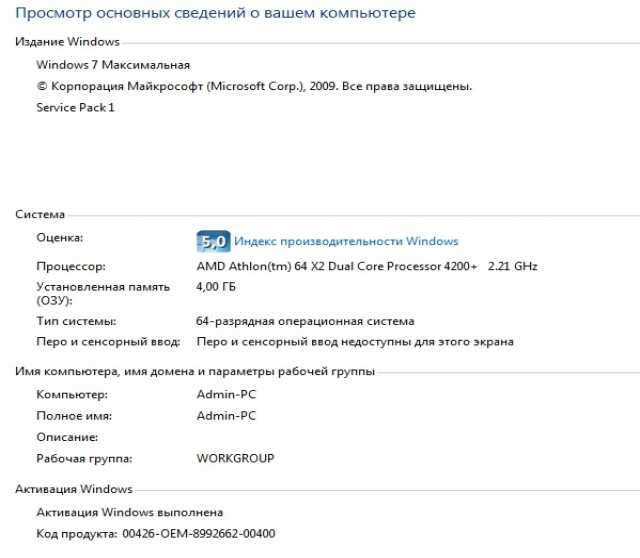Viewport: 640px width, 558px height.
Task: Click the Перо и сенсорный ввод недоступны text
Action: click(355, 342)
